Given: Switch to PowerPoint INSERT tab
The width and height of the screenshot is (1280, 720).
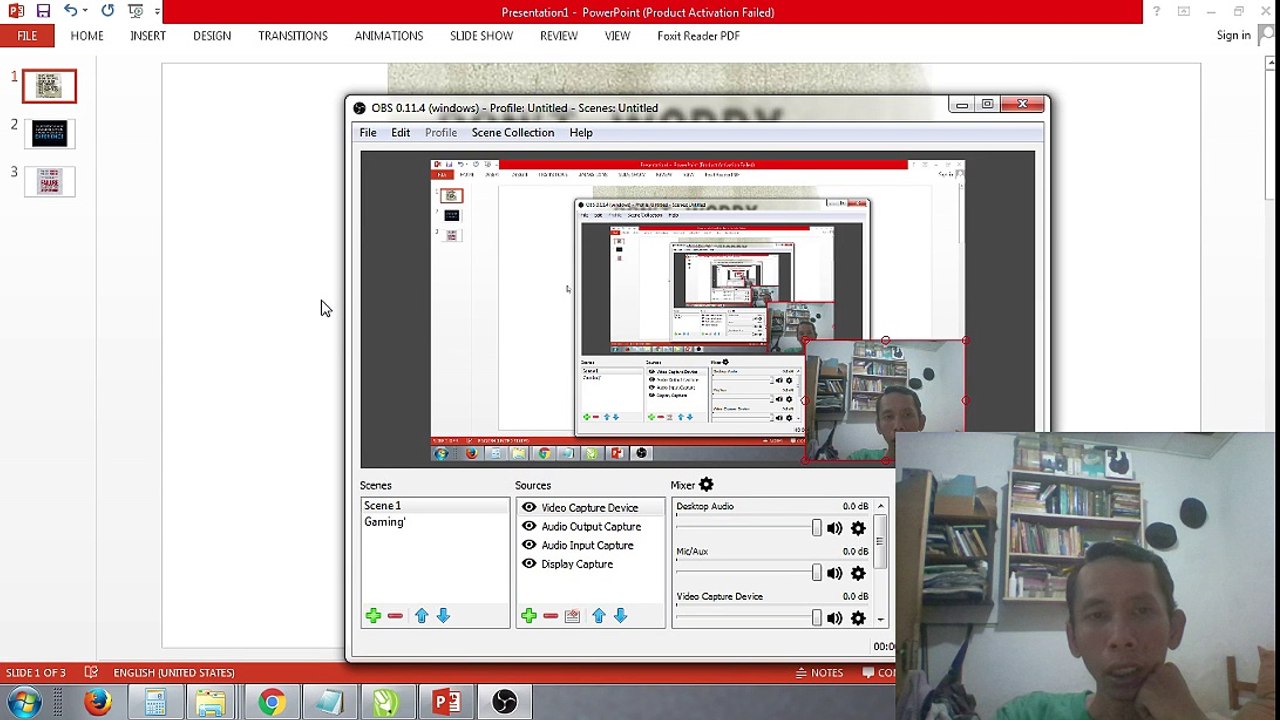Looking at the screenshot, I should pos(148,36).
